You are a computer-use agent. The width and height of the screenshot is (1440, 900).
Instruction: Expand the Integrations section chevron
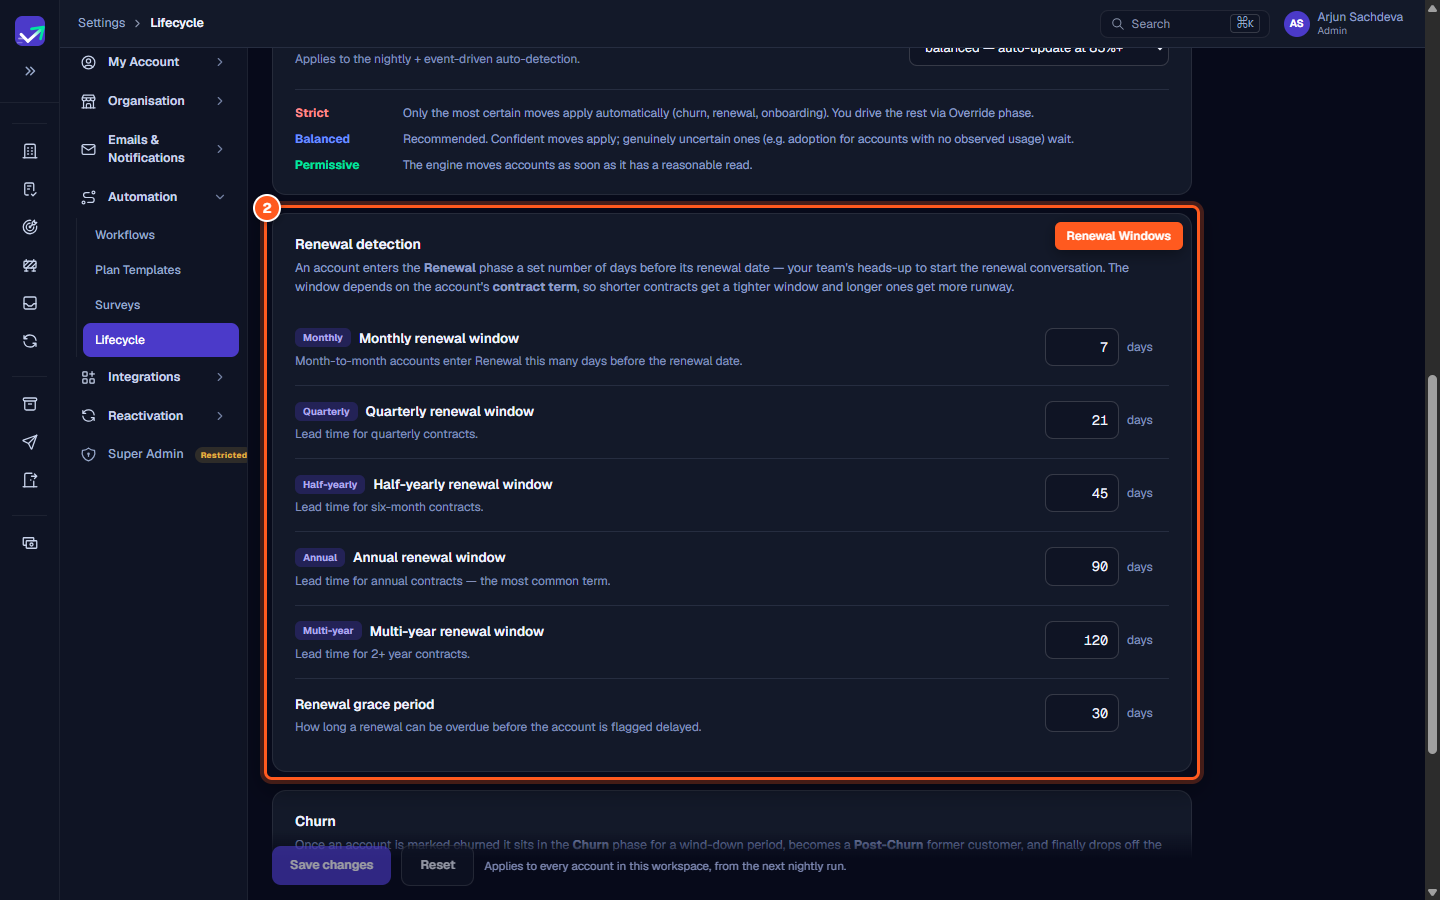pos(220,377)
